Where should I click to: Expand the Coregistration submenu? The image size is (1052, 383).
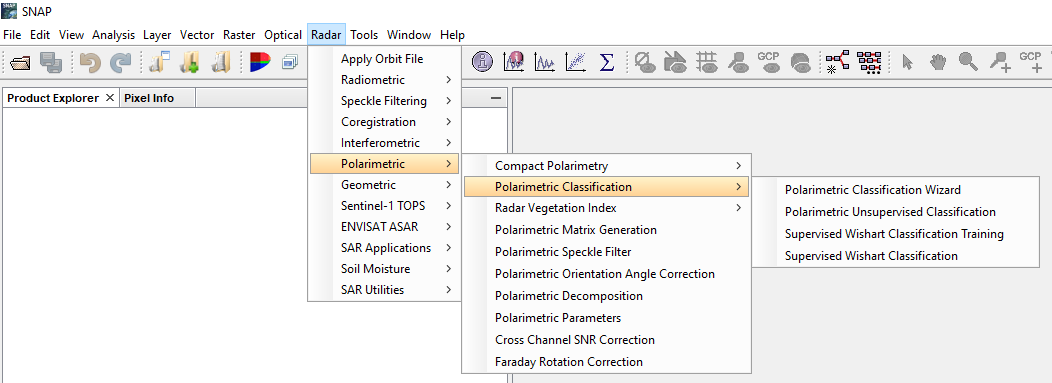[x=384, y=121]
